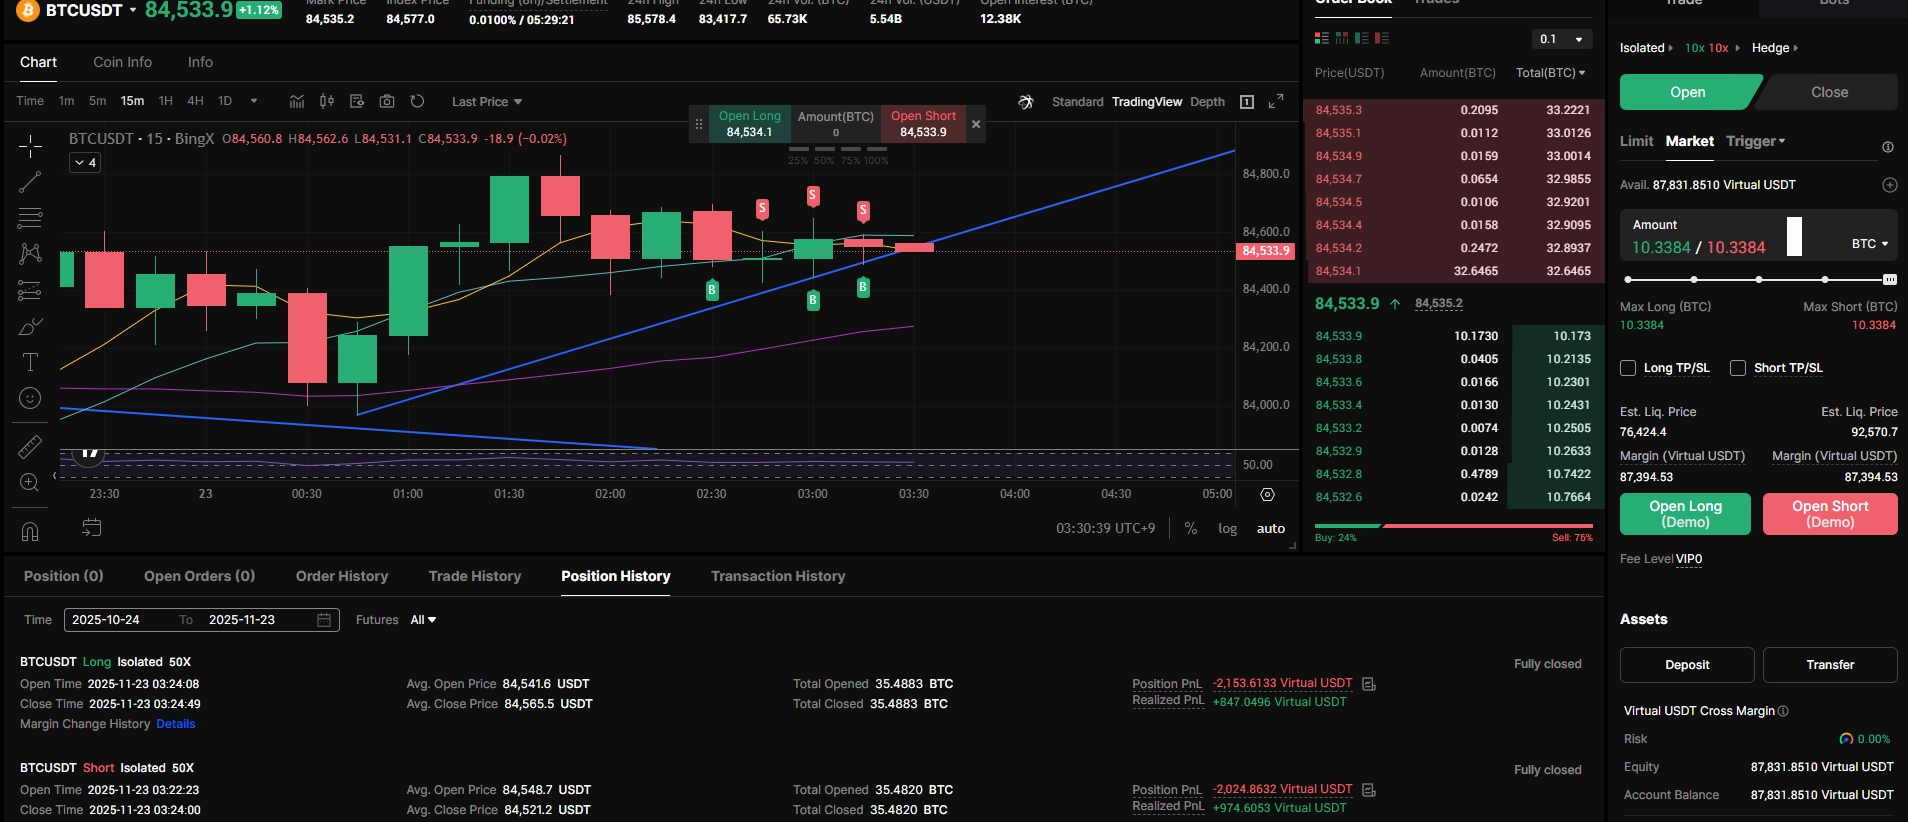Image resolution: width=1908 pixels, height=822 pixels.
Task: Change the candlestick chart style
Action: point(327,101)
